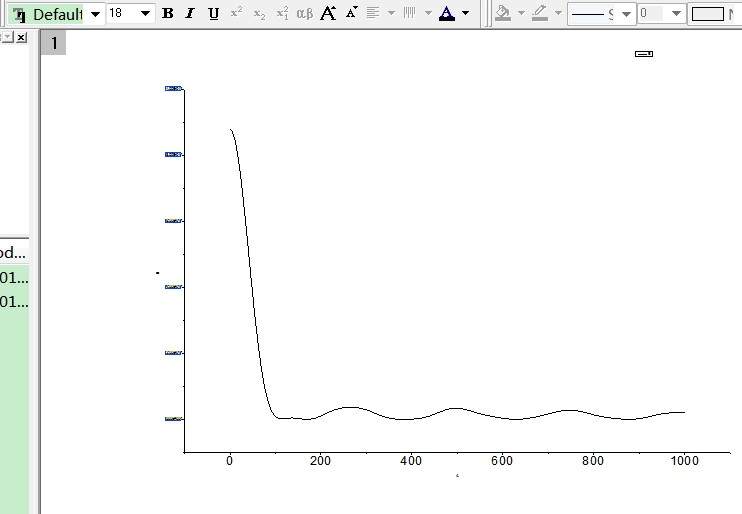Image resolution: width=742 pixels, height=514 pixels.
Task: Open the font size 18 dropdown
Action: (145, 13)
